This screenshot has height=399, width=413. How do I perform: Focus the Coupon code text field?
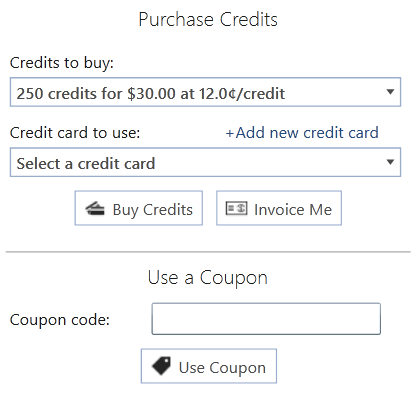coord(266,319)
